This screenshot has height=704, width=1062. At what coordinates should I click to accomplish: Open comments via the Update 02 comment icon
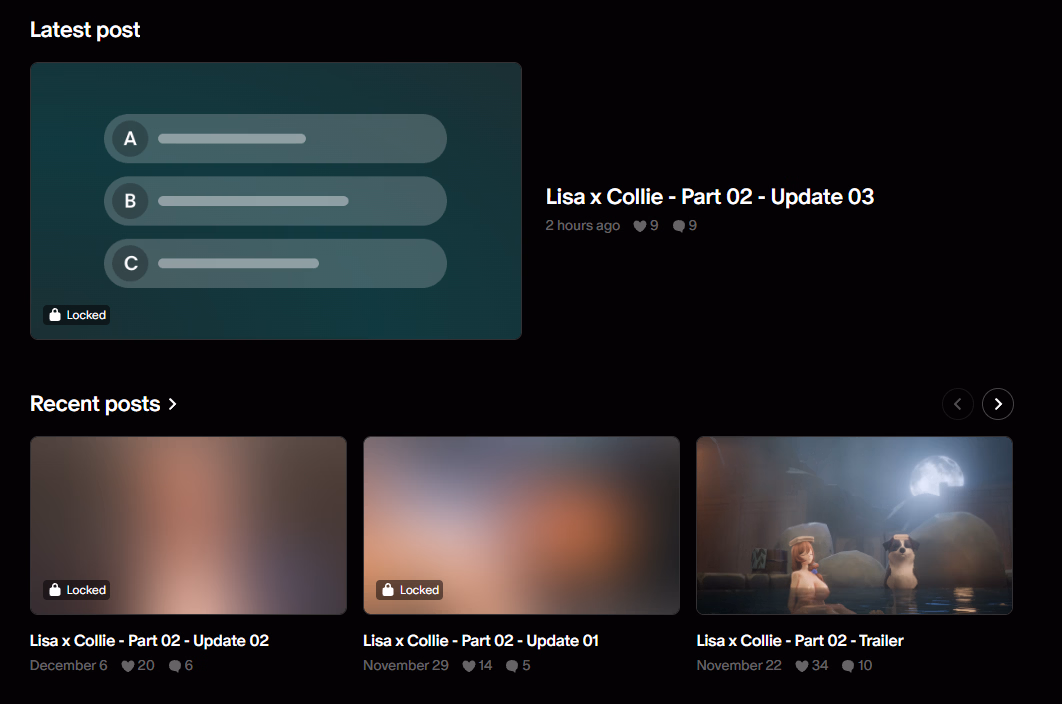(x=175, y=666)
